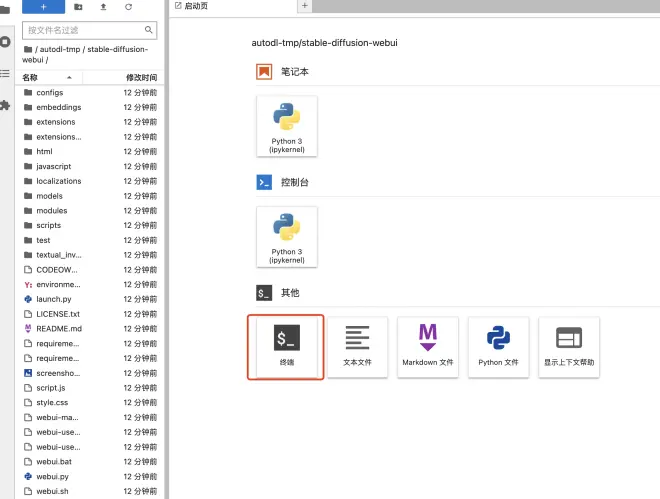Open the html folder
The height and width of the screenshot is (499, 660).
pyautogui.click(x=90, y=151)
